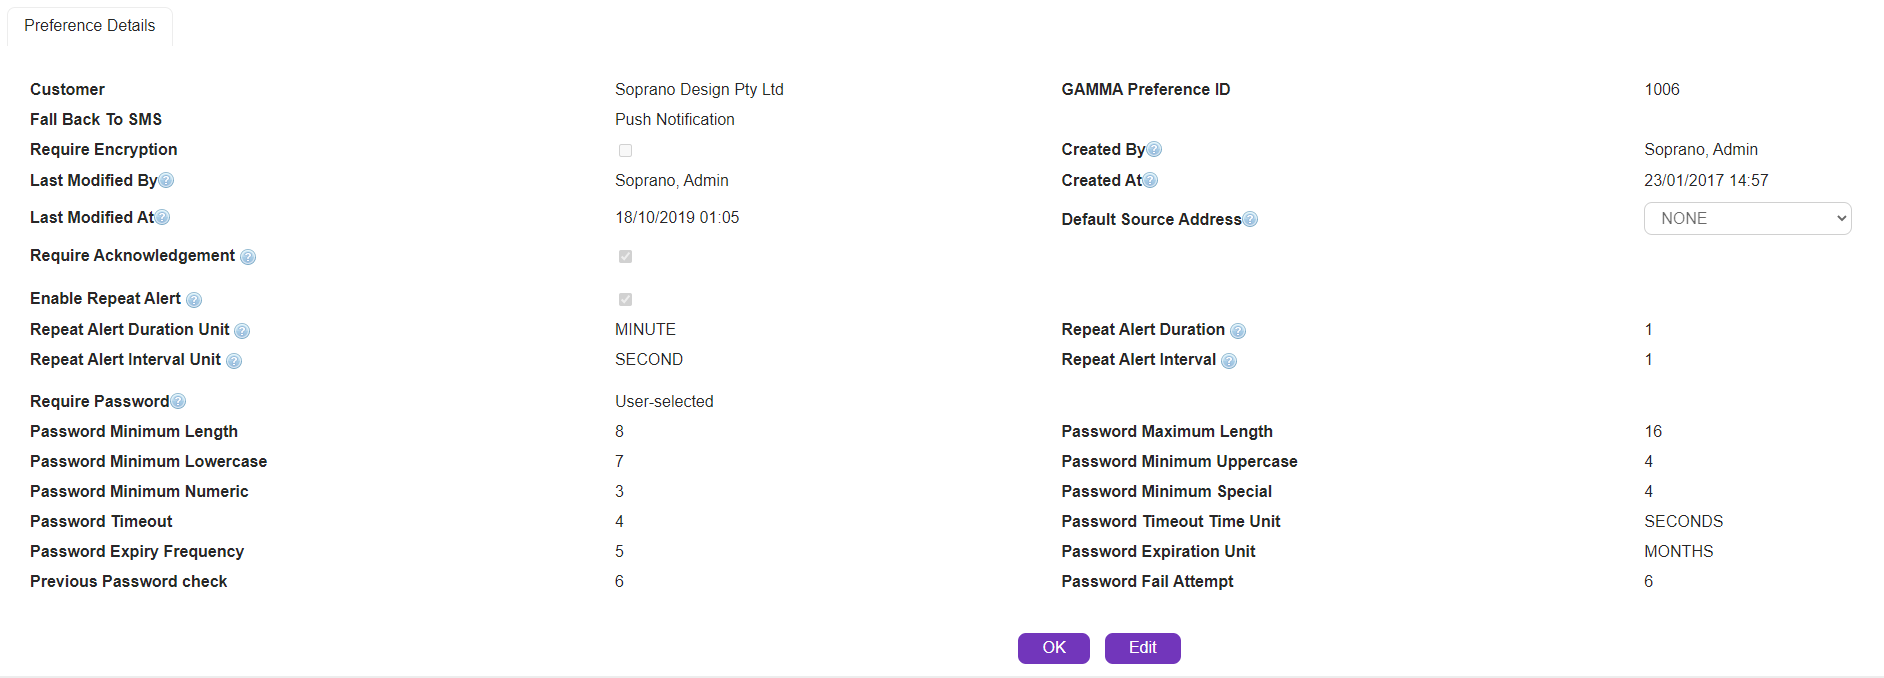Toggle the Require Encryption checkbox
Viewport: 1884px width, 678px height.
625,151
